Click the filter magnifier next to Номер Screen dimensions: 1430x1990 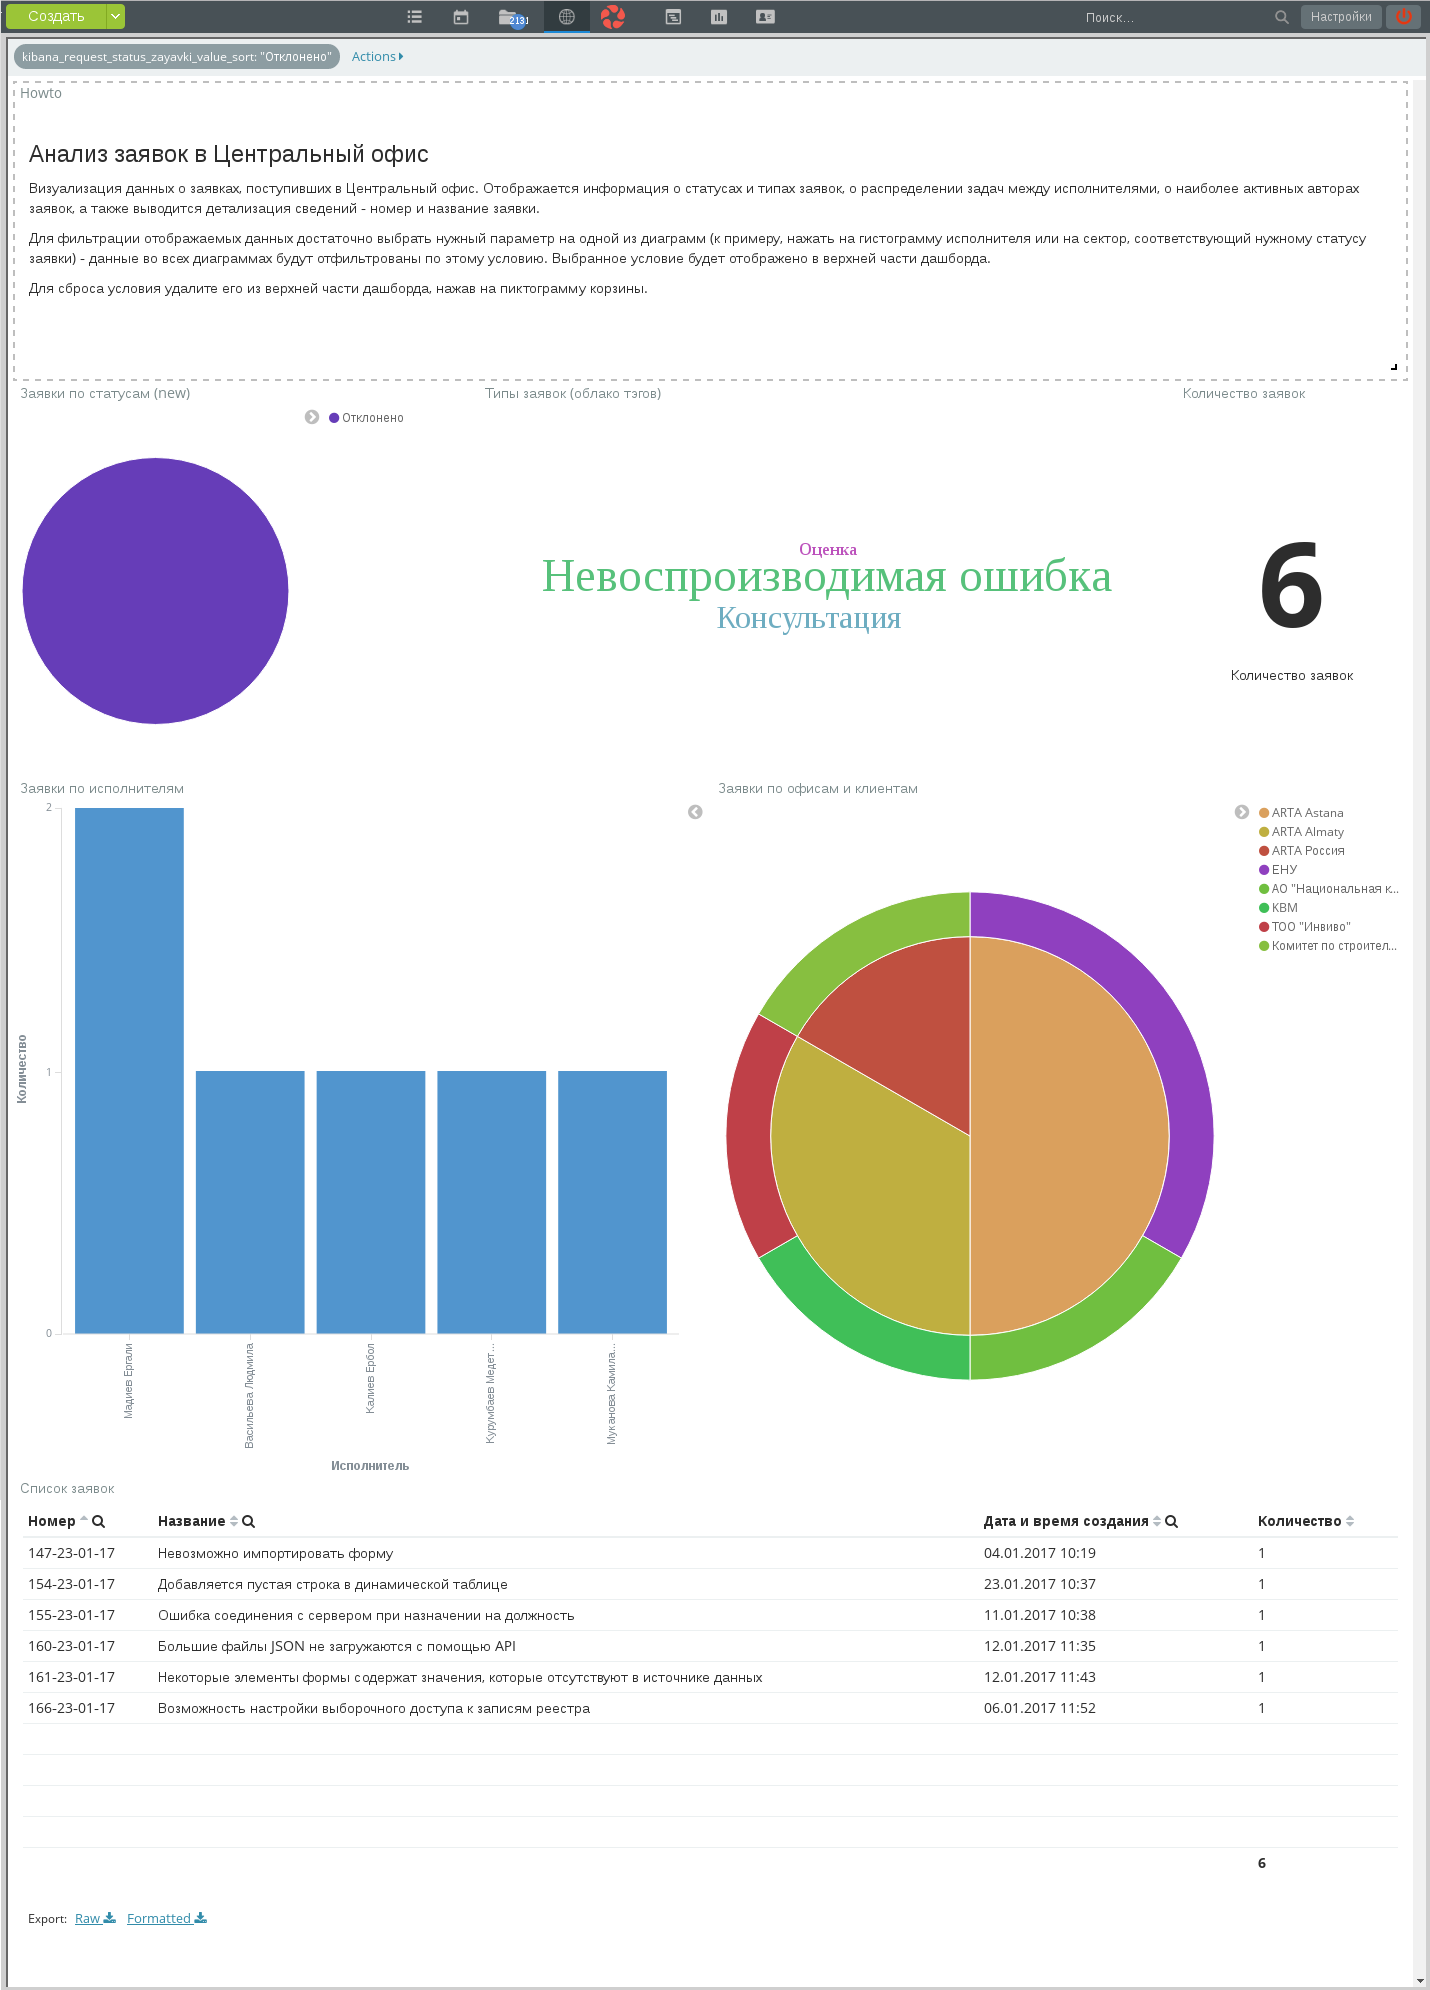(98, 1521)
